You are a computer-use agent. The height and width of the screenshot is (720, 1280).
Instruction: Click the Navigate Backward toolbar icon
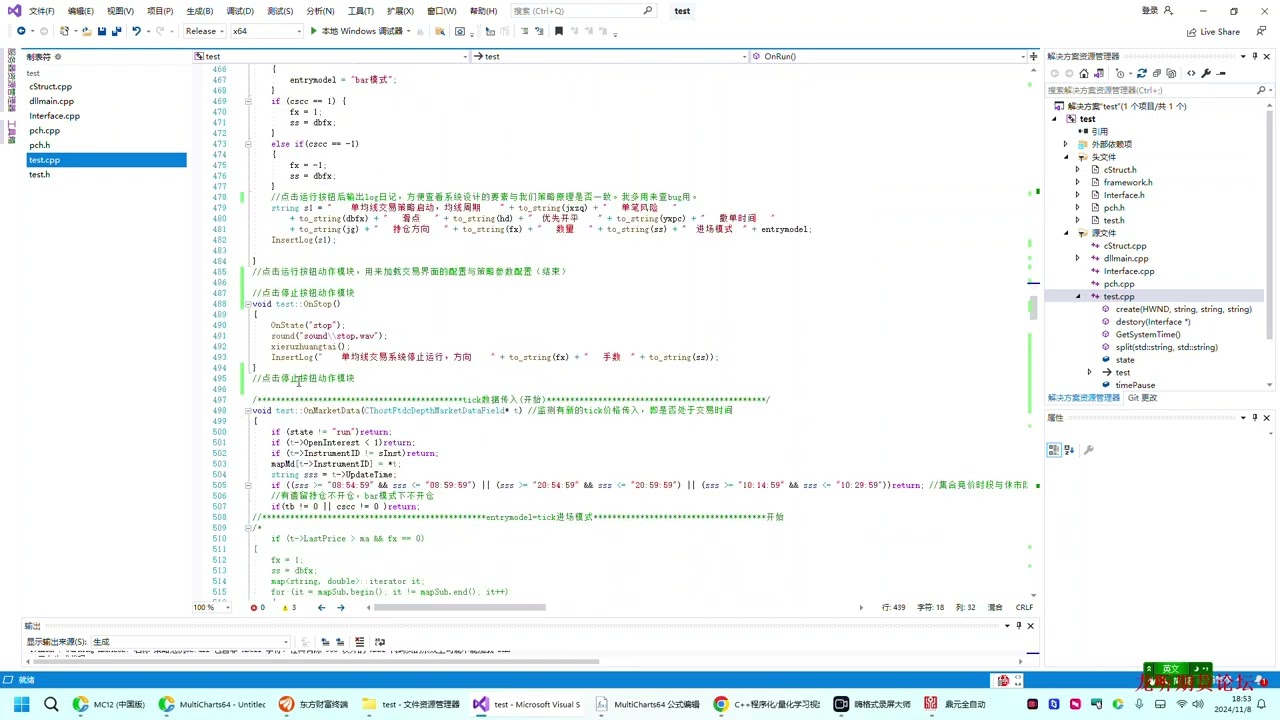tap(21, 31)
